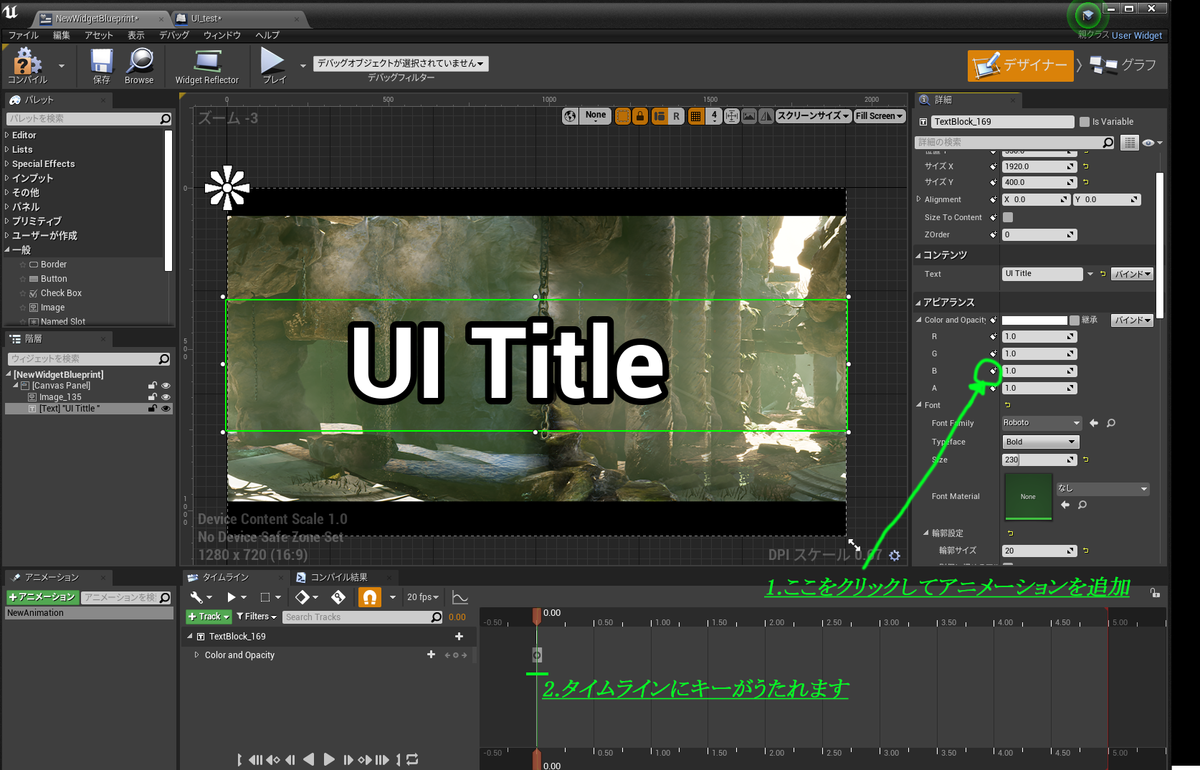Open the Font Family Roboto dropdown
This screenshot has width=1200, height=770.
pyautogui.click(x=1042, y=423)
